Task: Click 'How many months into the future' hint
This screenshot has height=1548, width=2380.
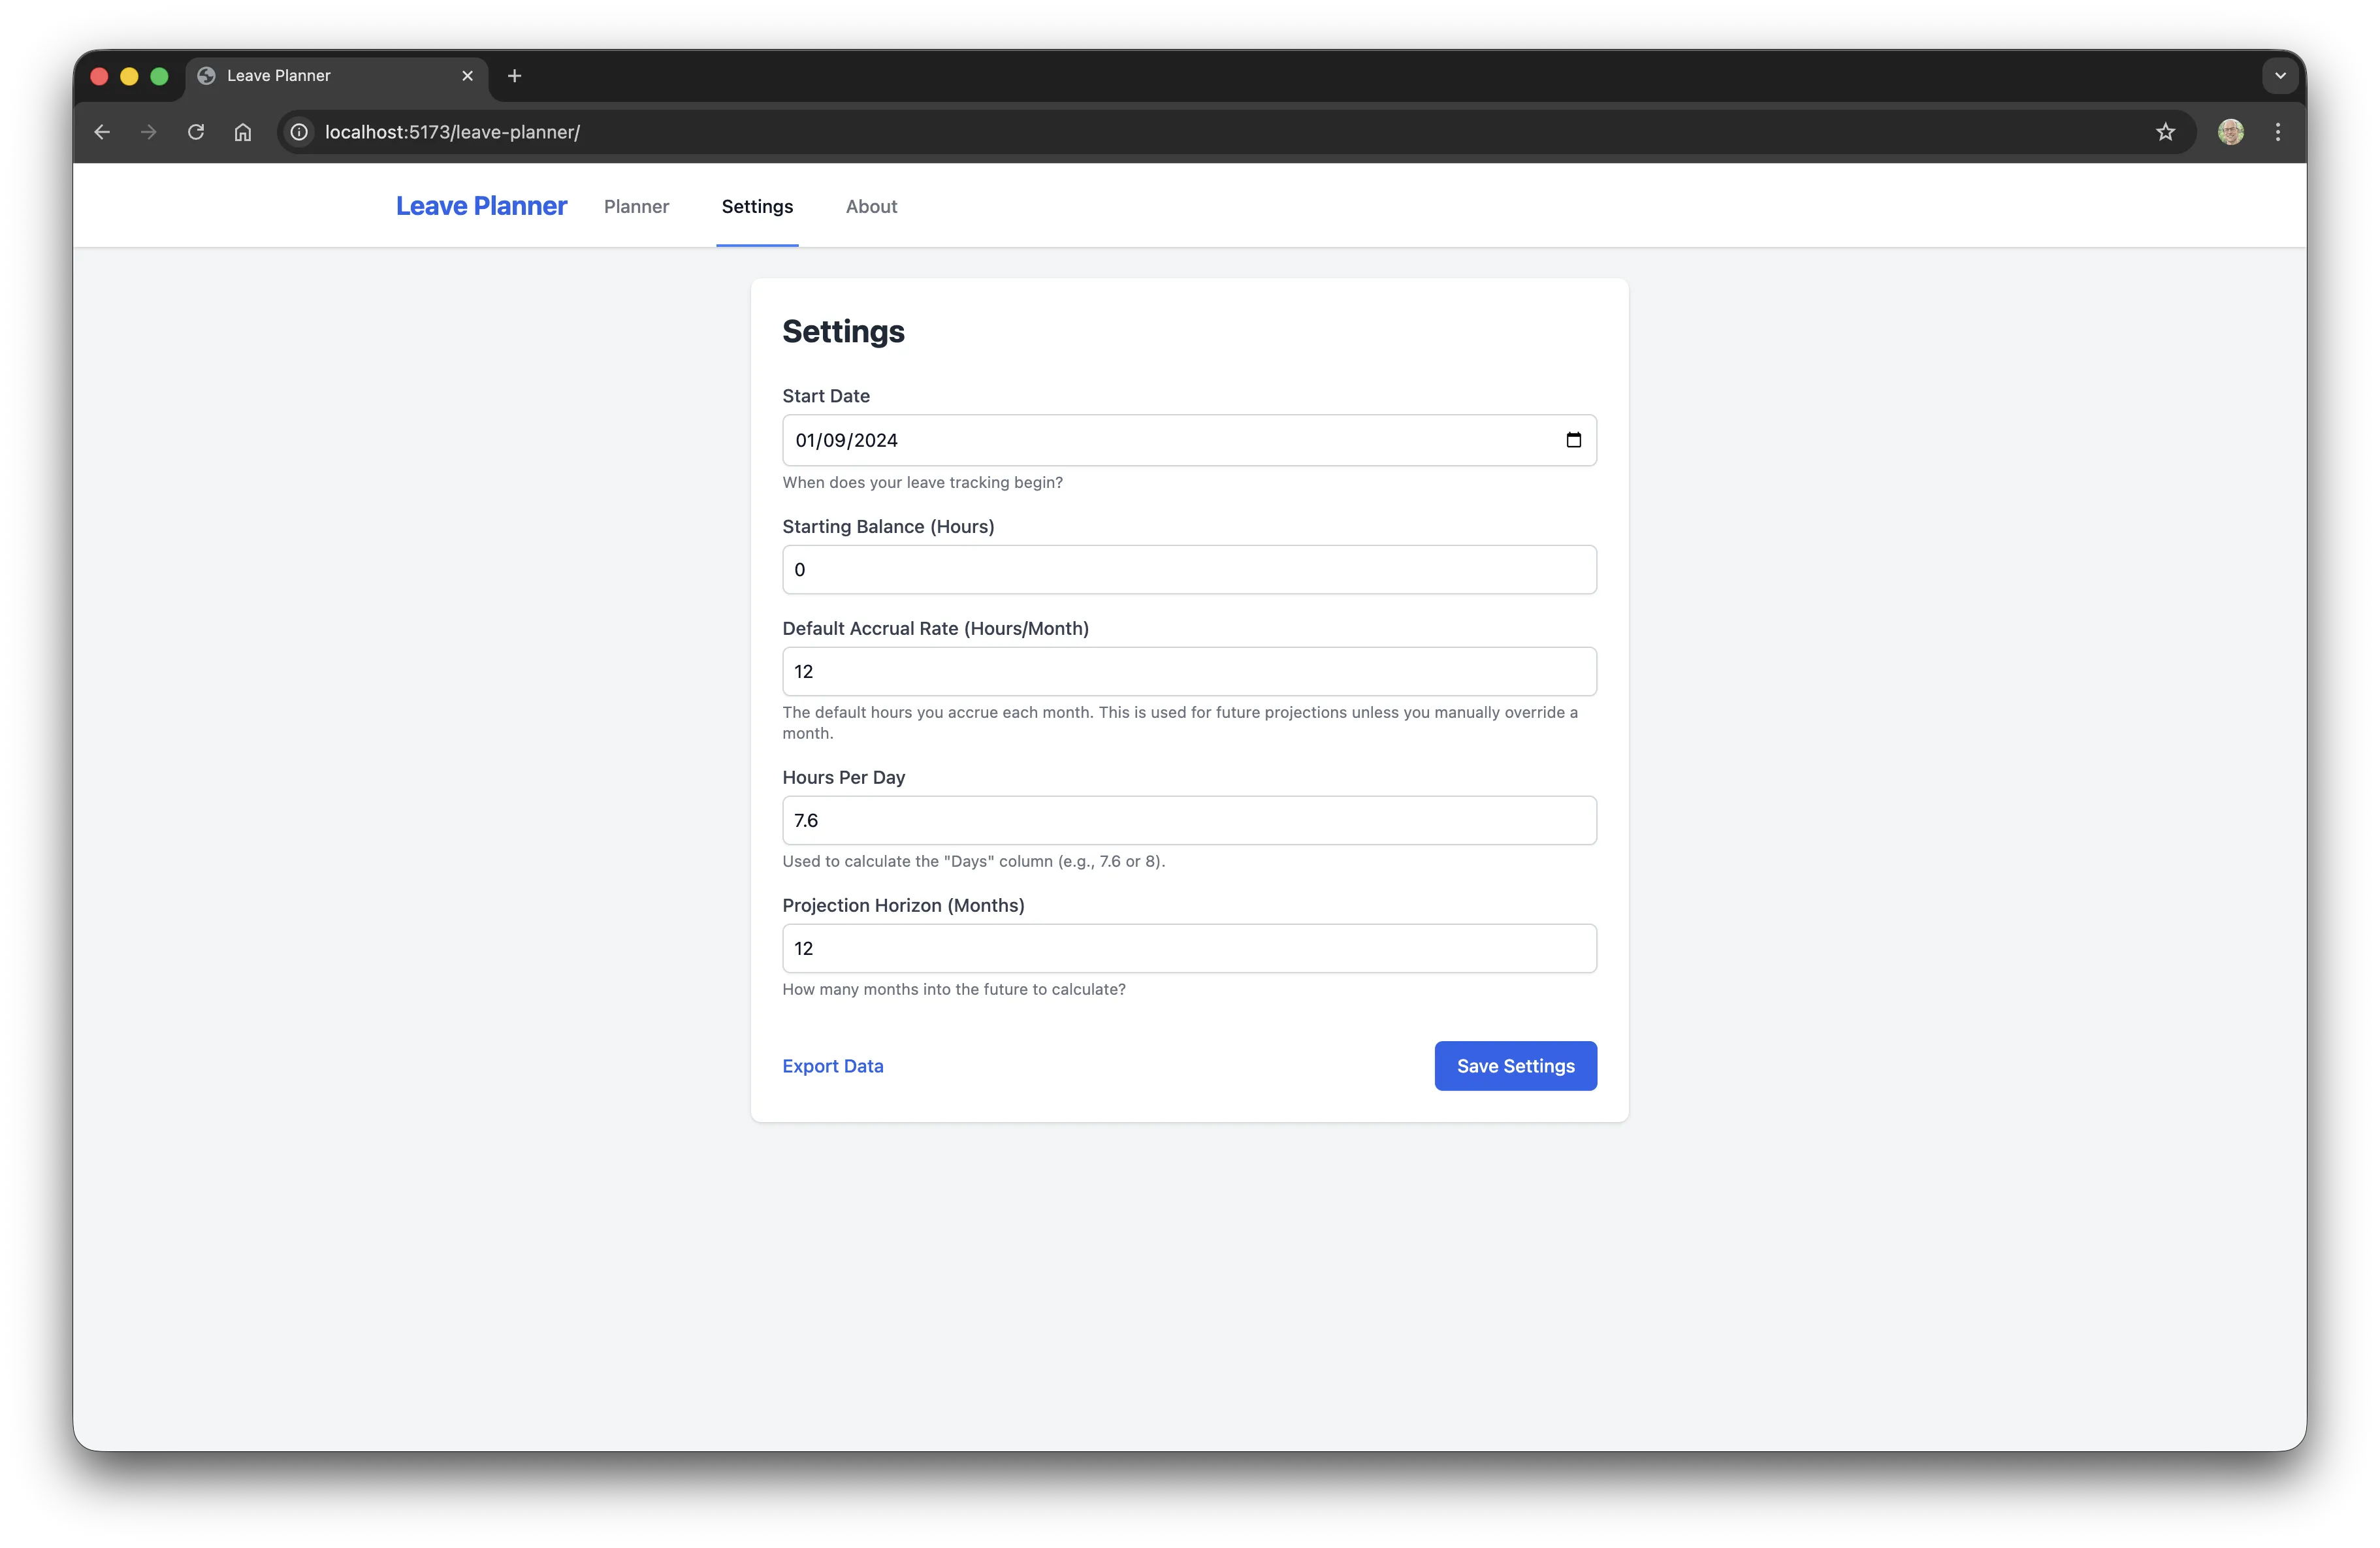Action: pyautogui.click(x=953, y=989)
